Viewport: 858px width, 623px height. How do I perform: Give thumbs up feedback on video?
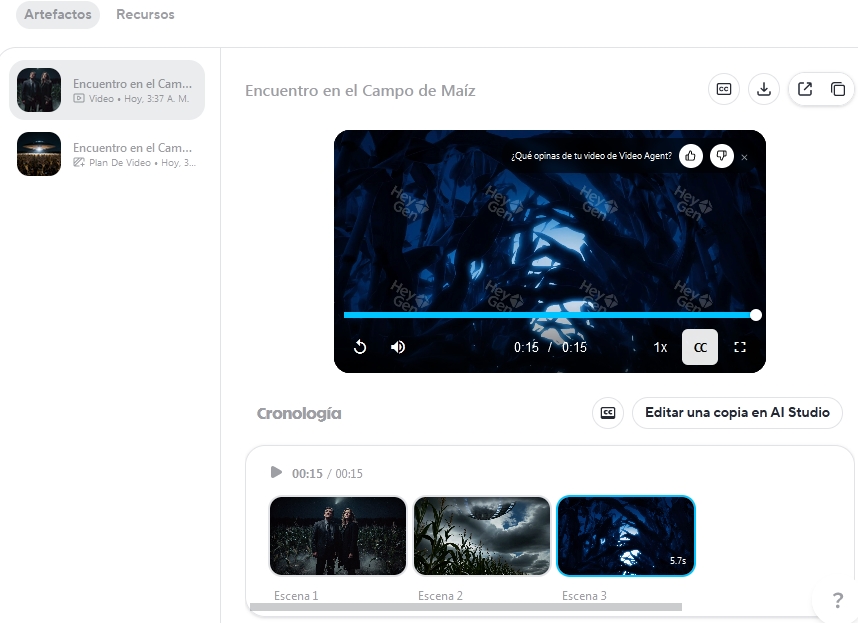(691, 156)
